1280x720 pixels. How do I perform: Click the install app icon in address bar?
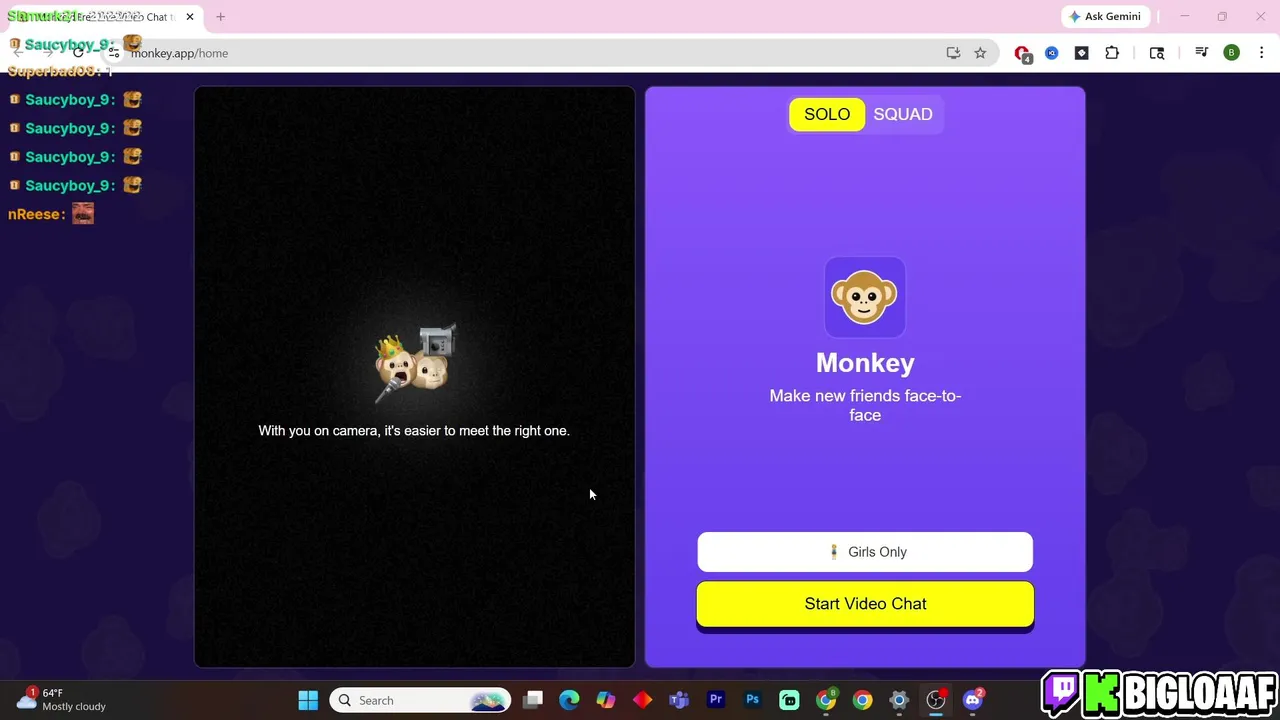953,53
